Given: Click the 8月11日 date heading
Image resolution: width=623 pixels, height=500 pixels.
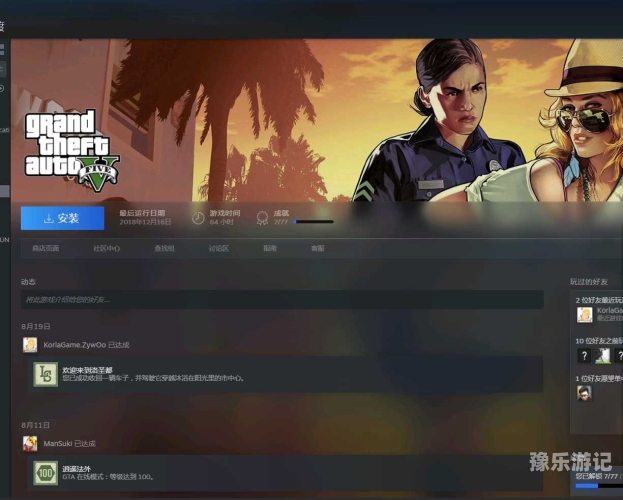Looking at the screenshot, I should (35, 425).
